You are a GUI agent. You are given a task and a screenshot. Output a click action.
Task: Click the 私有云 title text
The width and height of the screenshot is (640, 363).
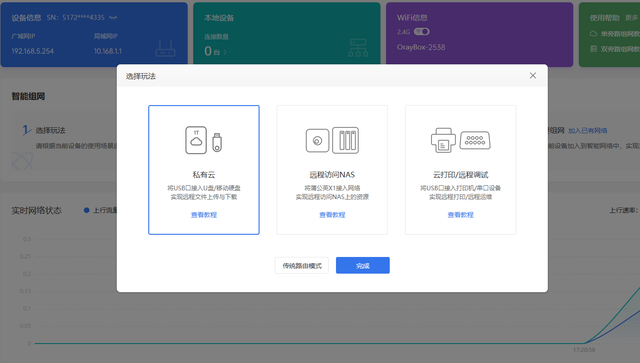(204, 175)
